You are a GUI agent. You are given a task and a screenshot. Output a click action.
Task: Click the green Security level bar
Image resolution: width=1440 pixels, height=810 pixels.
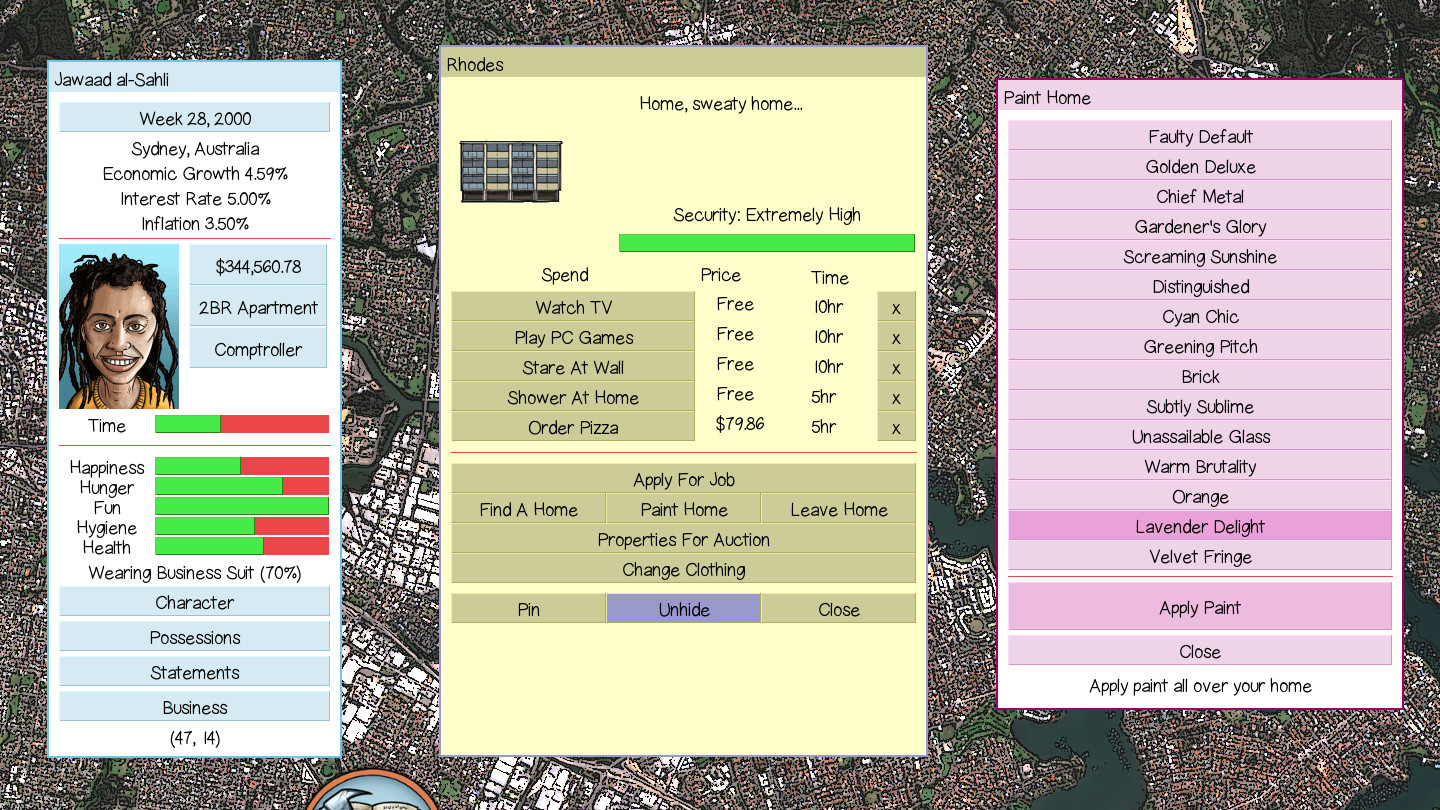(x=766, y=243)
